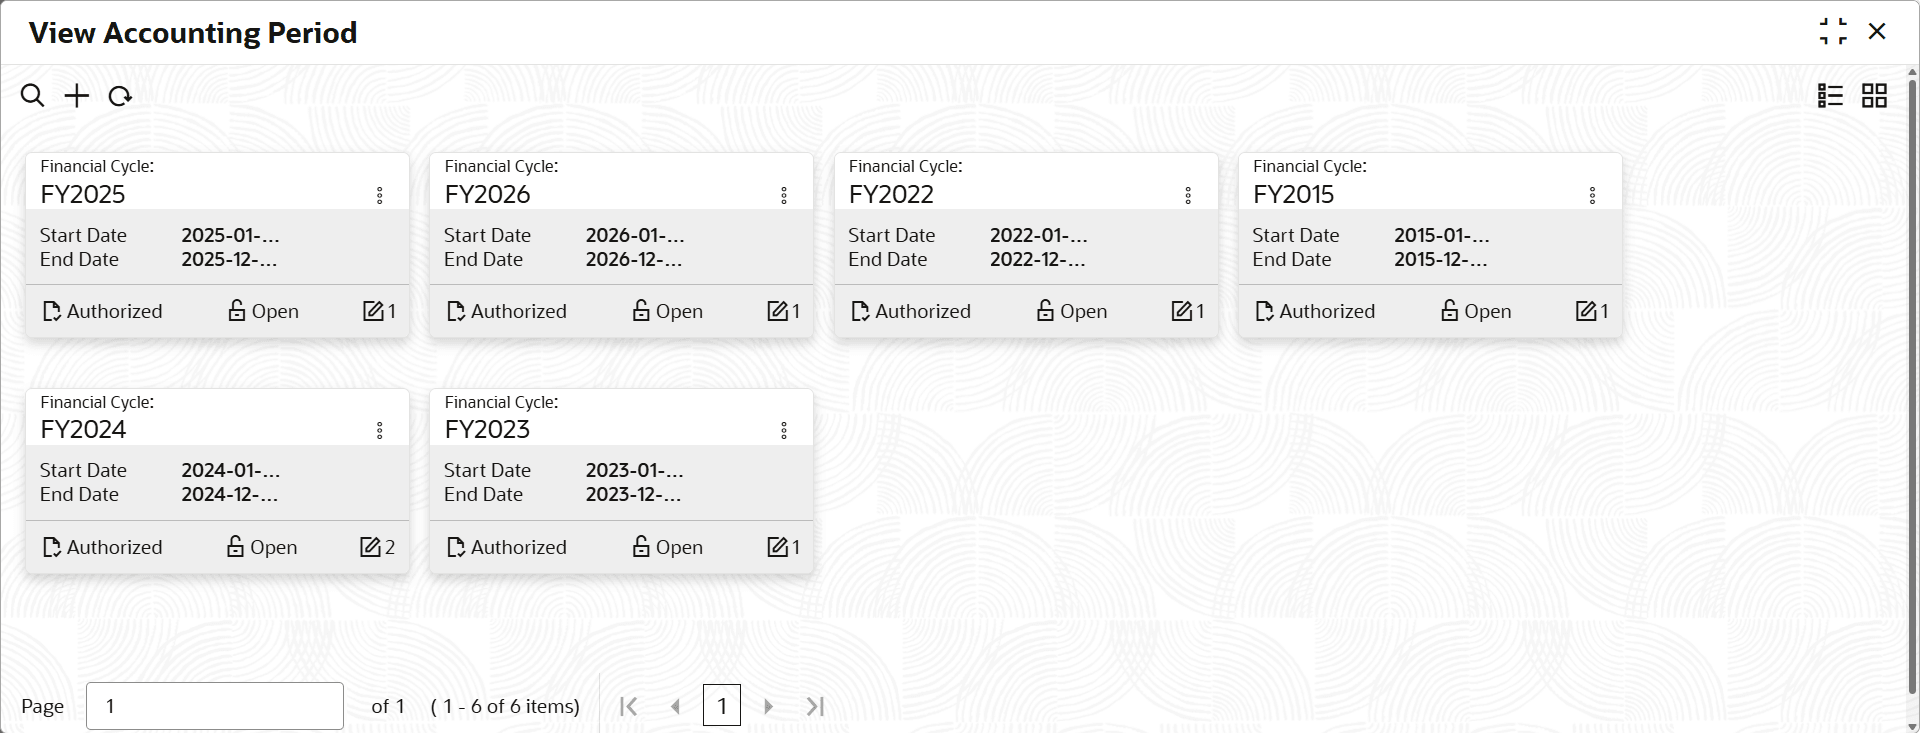This screenshot has width=1920, height=733.
Task: Open the FY2015 card actions menu
Action: pyautogui.click(x=1592, y=195)
